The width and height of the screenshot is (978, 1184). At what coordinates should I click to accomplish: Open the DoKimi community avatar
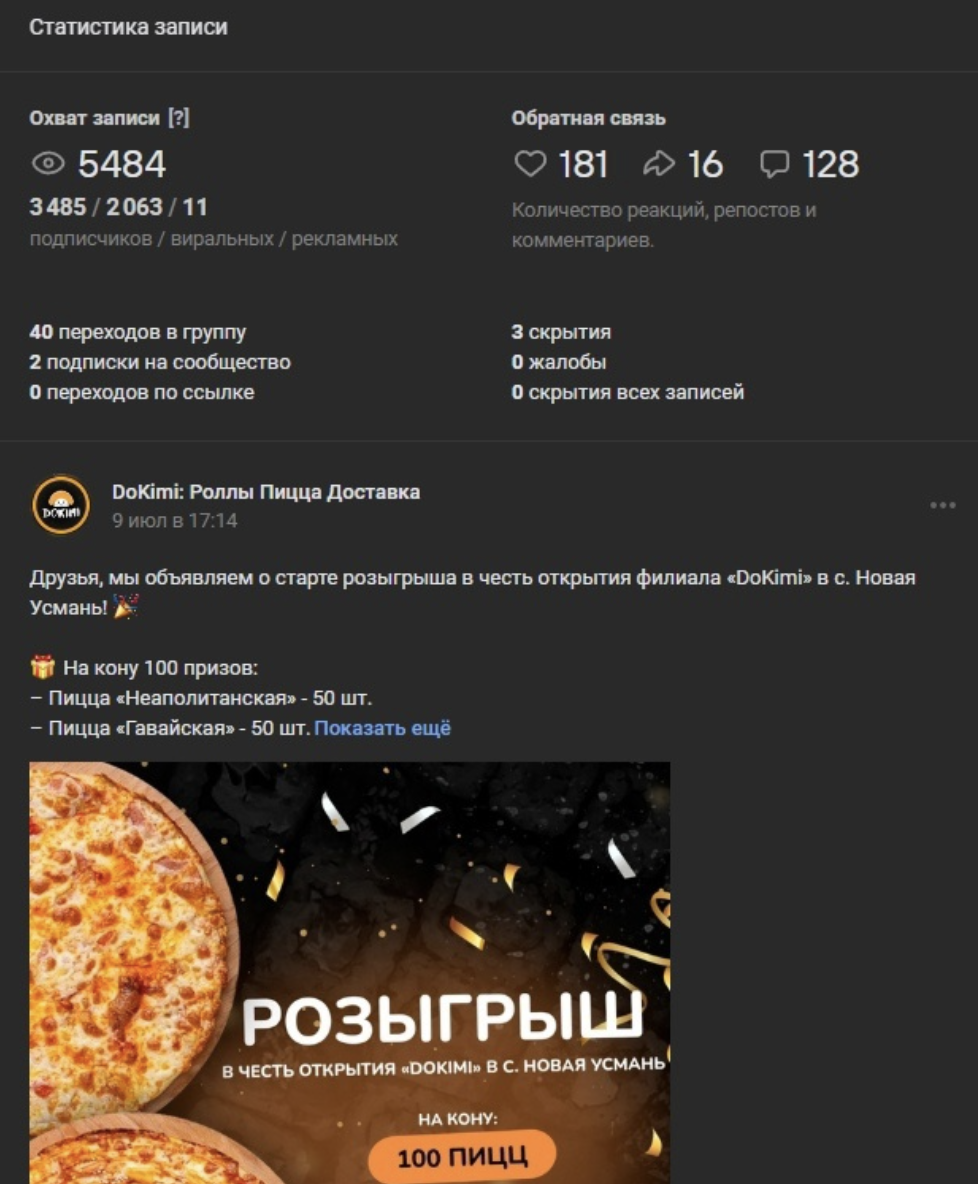click(x=60, y=504)
